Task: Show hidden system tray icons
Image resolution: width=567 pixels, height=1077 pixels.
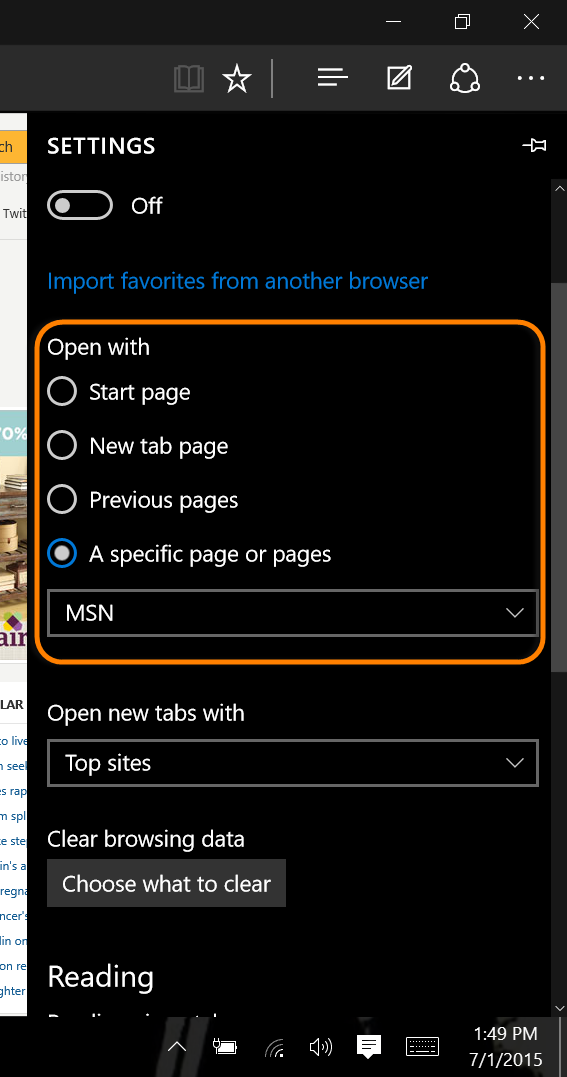Action: coord(177,1046)
